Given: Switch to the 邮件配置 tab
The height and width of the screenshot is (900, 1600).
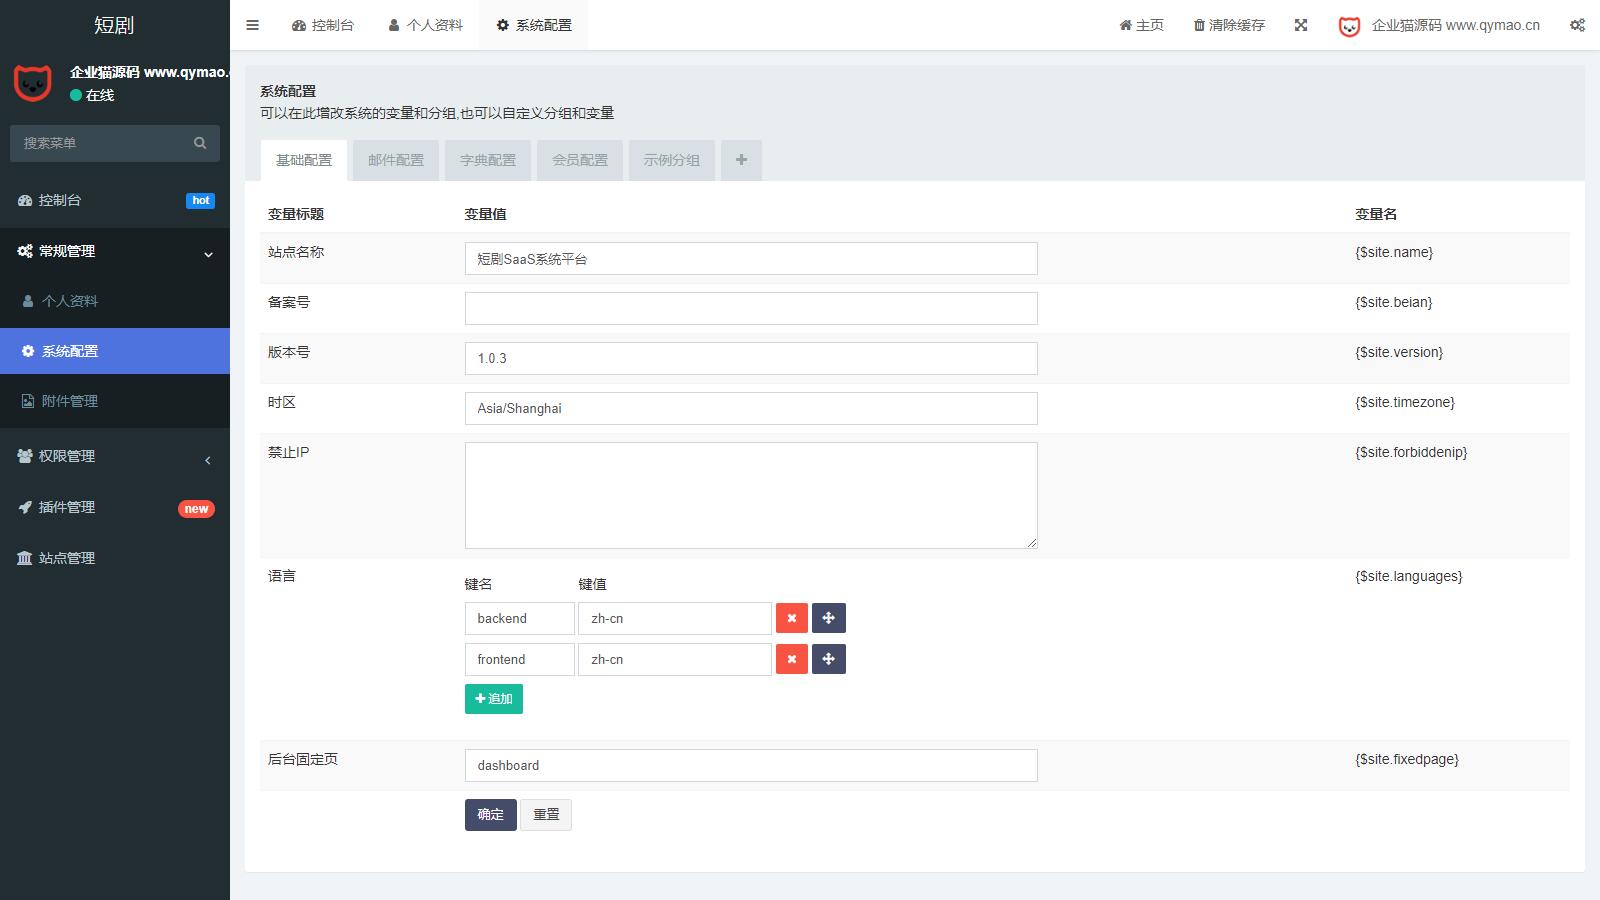Looking at the screenshot, I should (396, 160).
